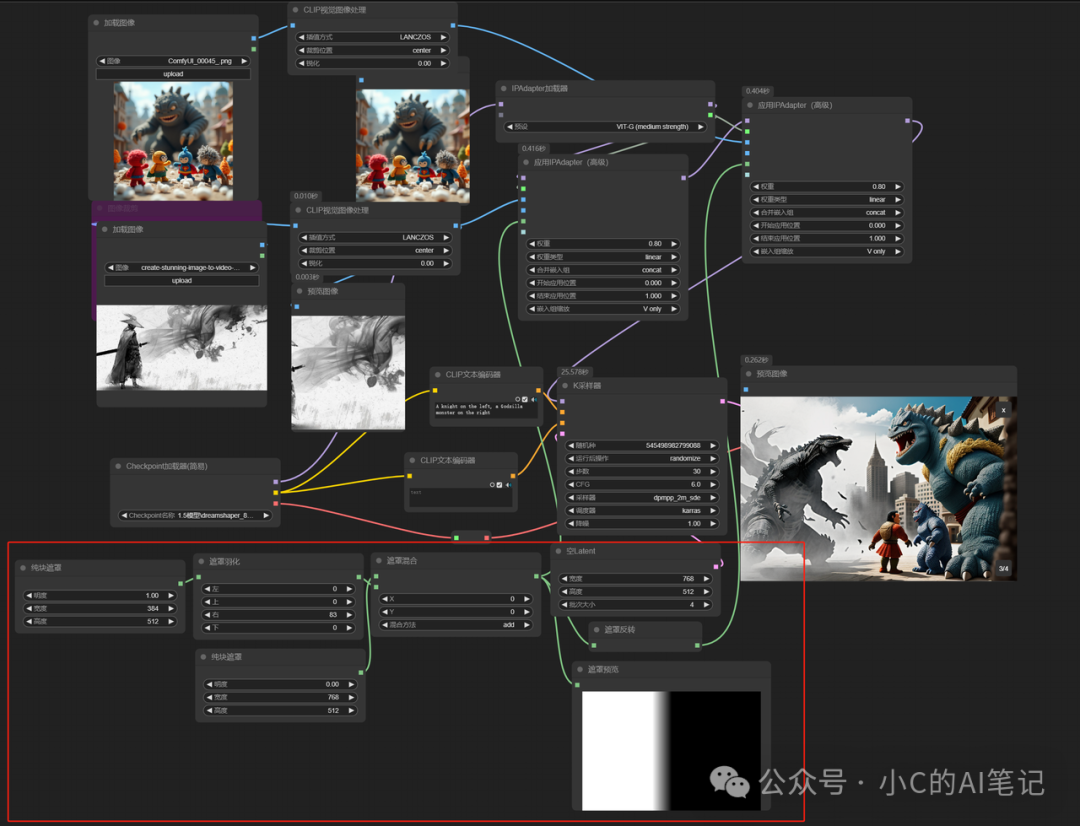This screenshot has width=1080, height=826.
Task: Open the 采样器 dpmpp_2m_sde dropdown
Action: tap(641, 497)
